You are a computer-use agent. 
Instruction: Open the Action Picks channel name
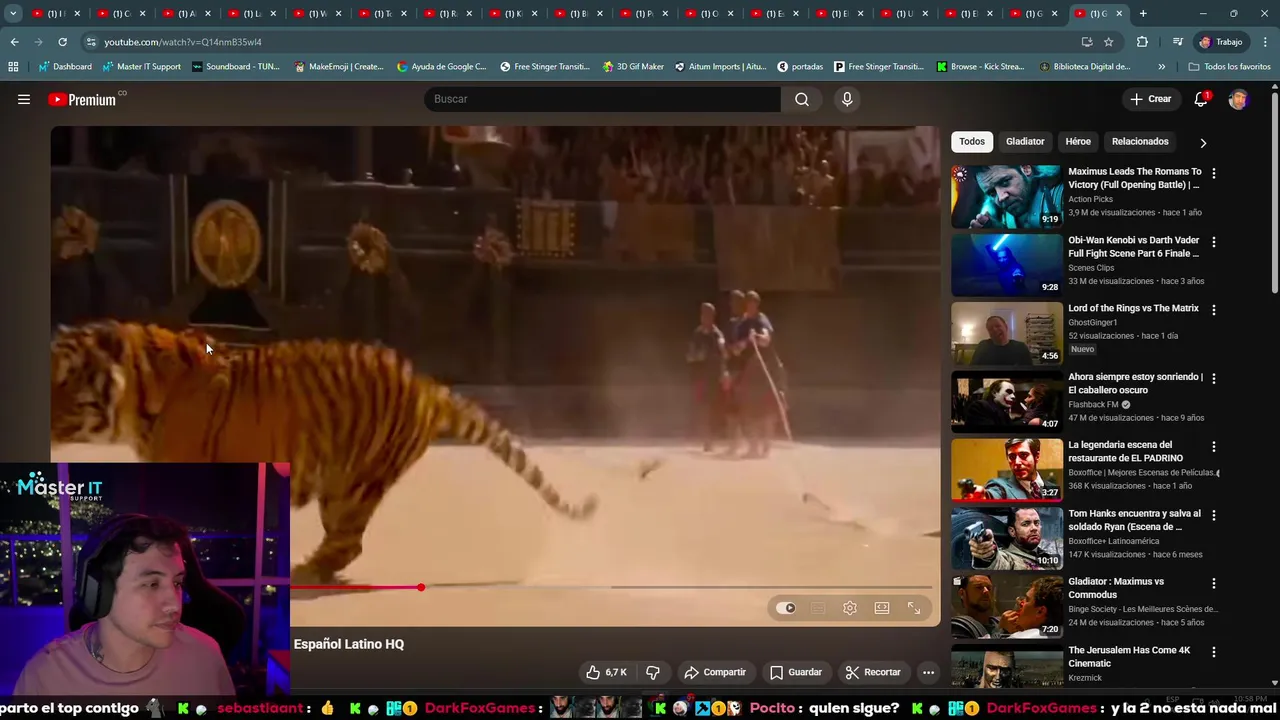coord(1090,199)
